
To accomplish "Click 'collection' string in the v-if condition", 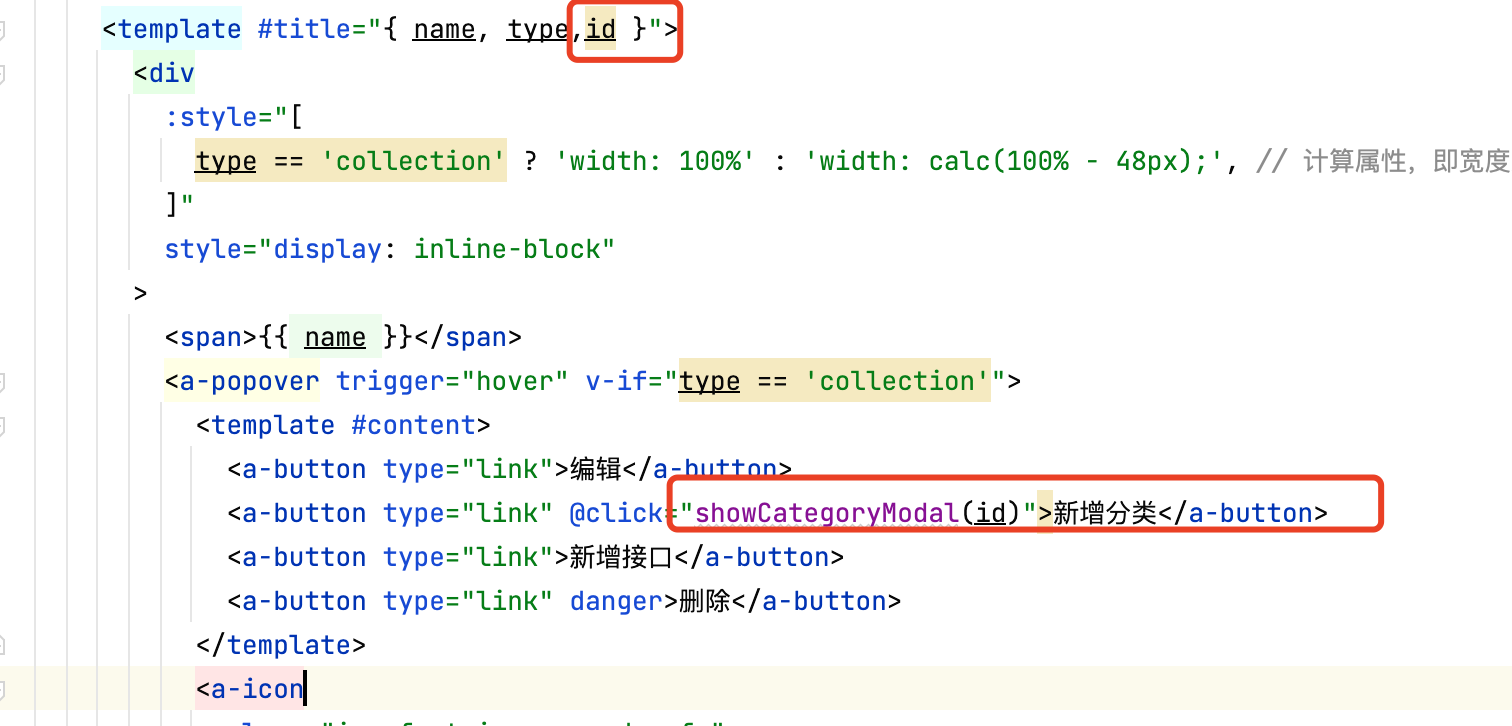I will [x=896, y=382].
